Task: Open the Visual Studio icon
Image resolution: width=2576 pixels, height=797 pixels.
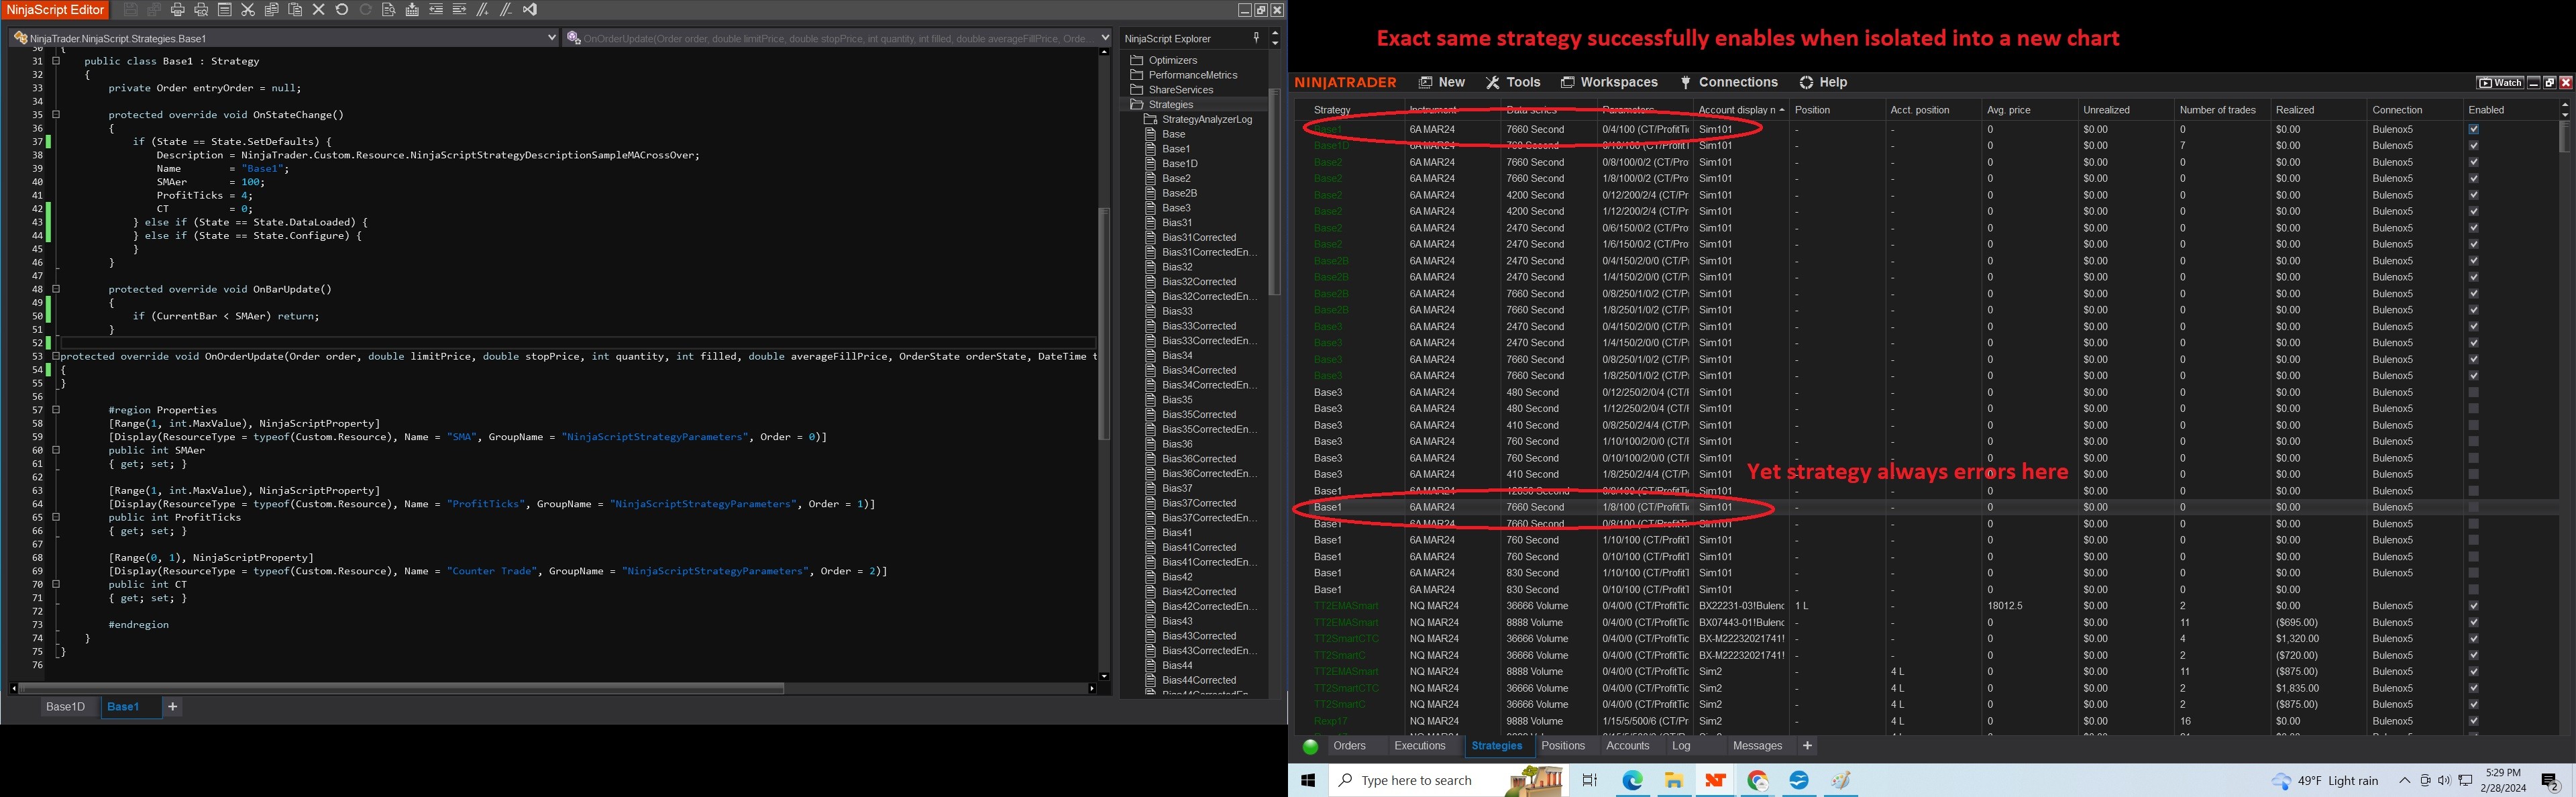Action: point(529,10)
